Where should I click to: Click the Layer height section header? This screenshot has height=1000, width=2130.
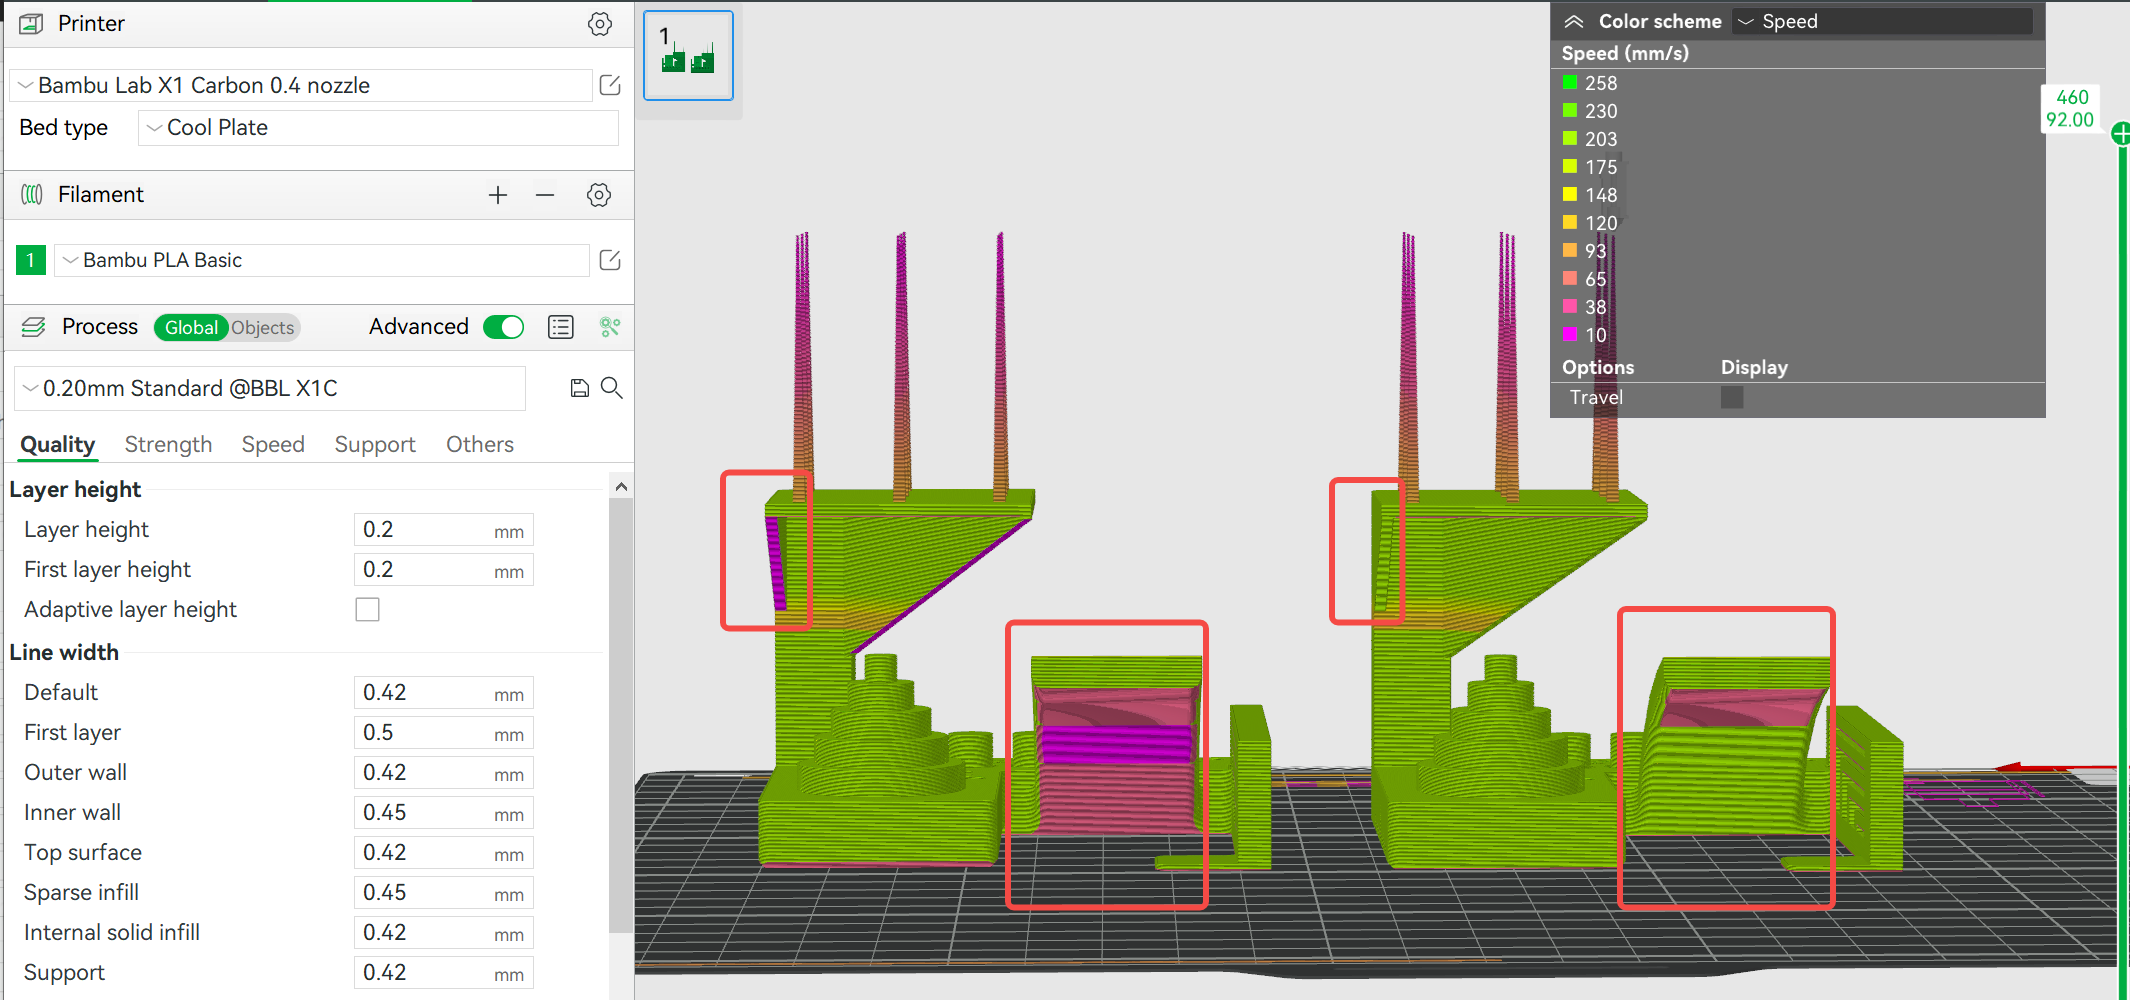click(x=75, y=489)
